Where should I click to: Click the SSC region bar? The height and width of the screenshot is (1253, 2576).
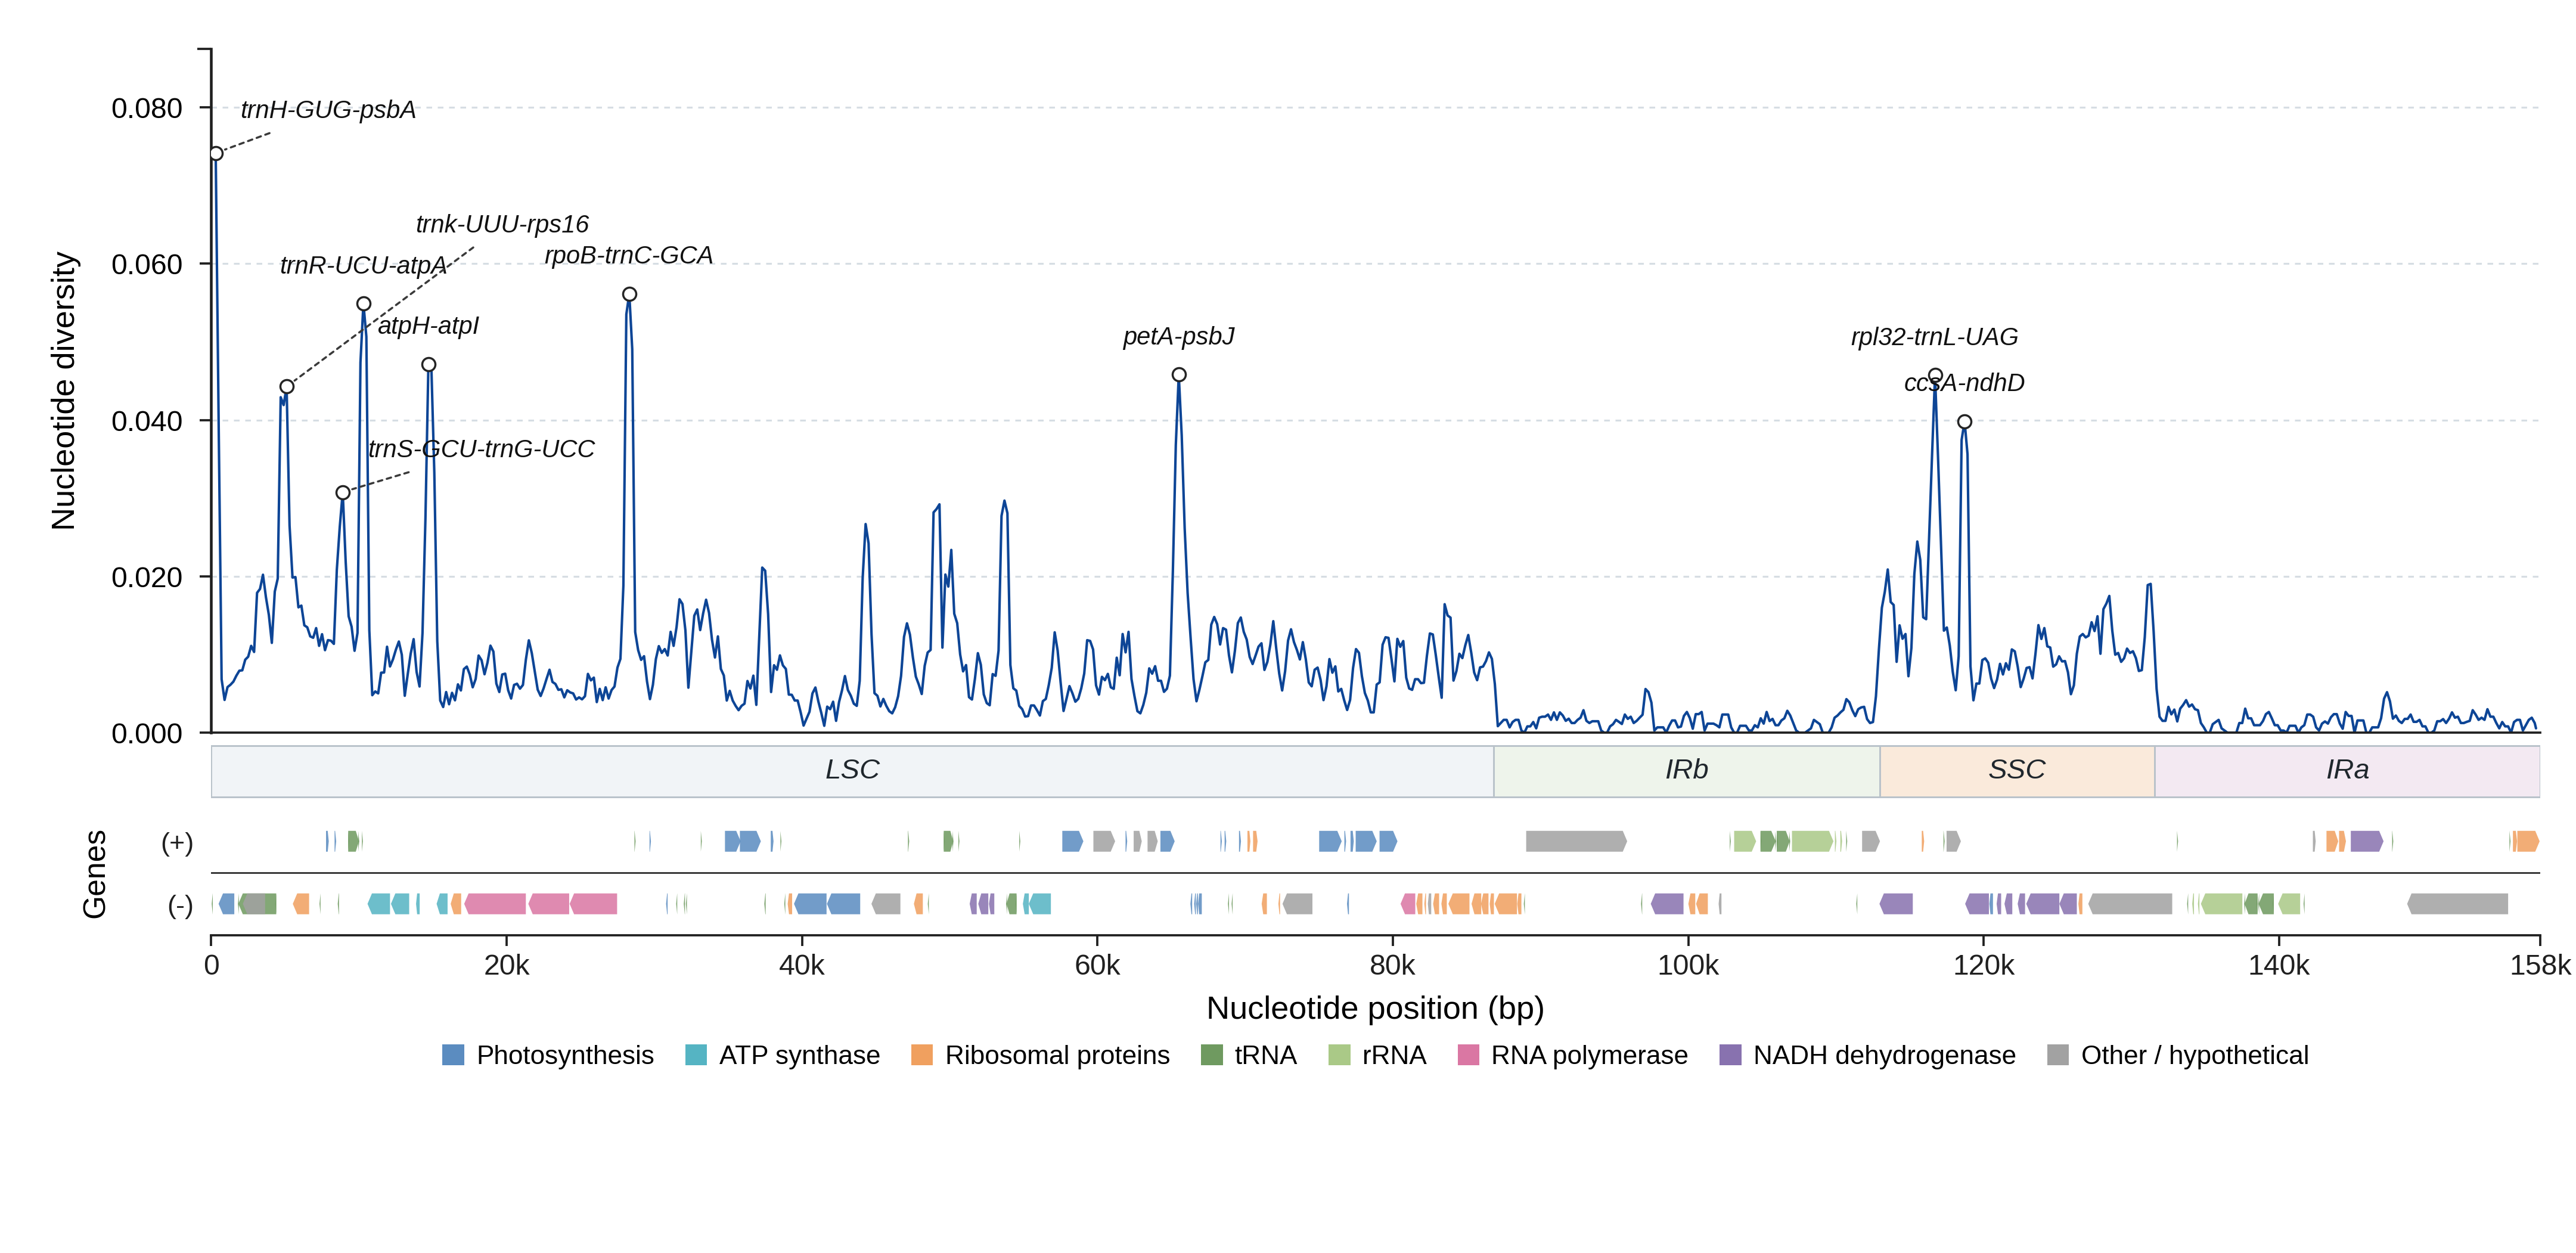(2017, 771)
